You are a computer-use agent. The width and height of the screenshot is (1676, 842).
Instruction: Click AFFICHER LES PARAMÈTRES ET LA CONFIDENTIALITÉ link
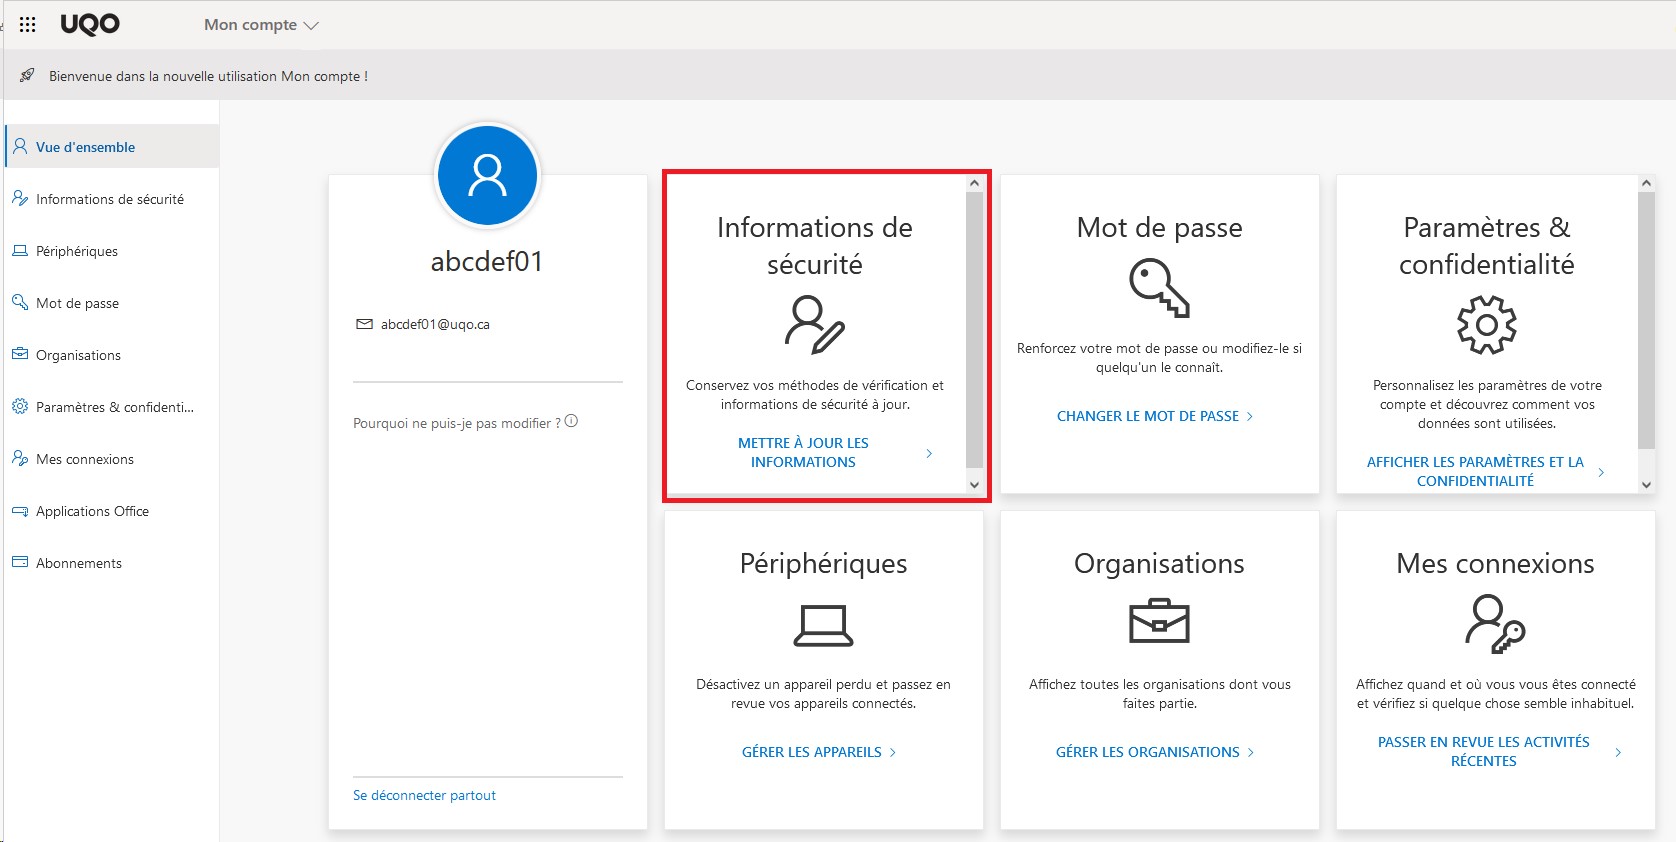[x=1475, y=471]
